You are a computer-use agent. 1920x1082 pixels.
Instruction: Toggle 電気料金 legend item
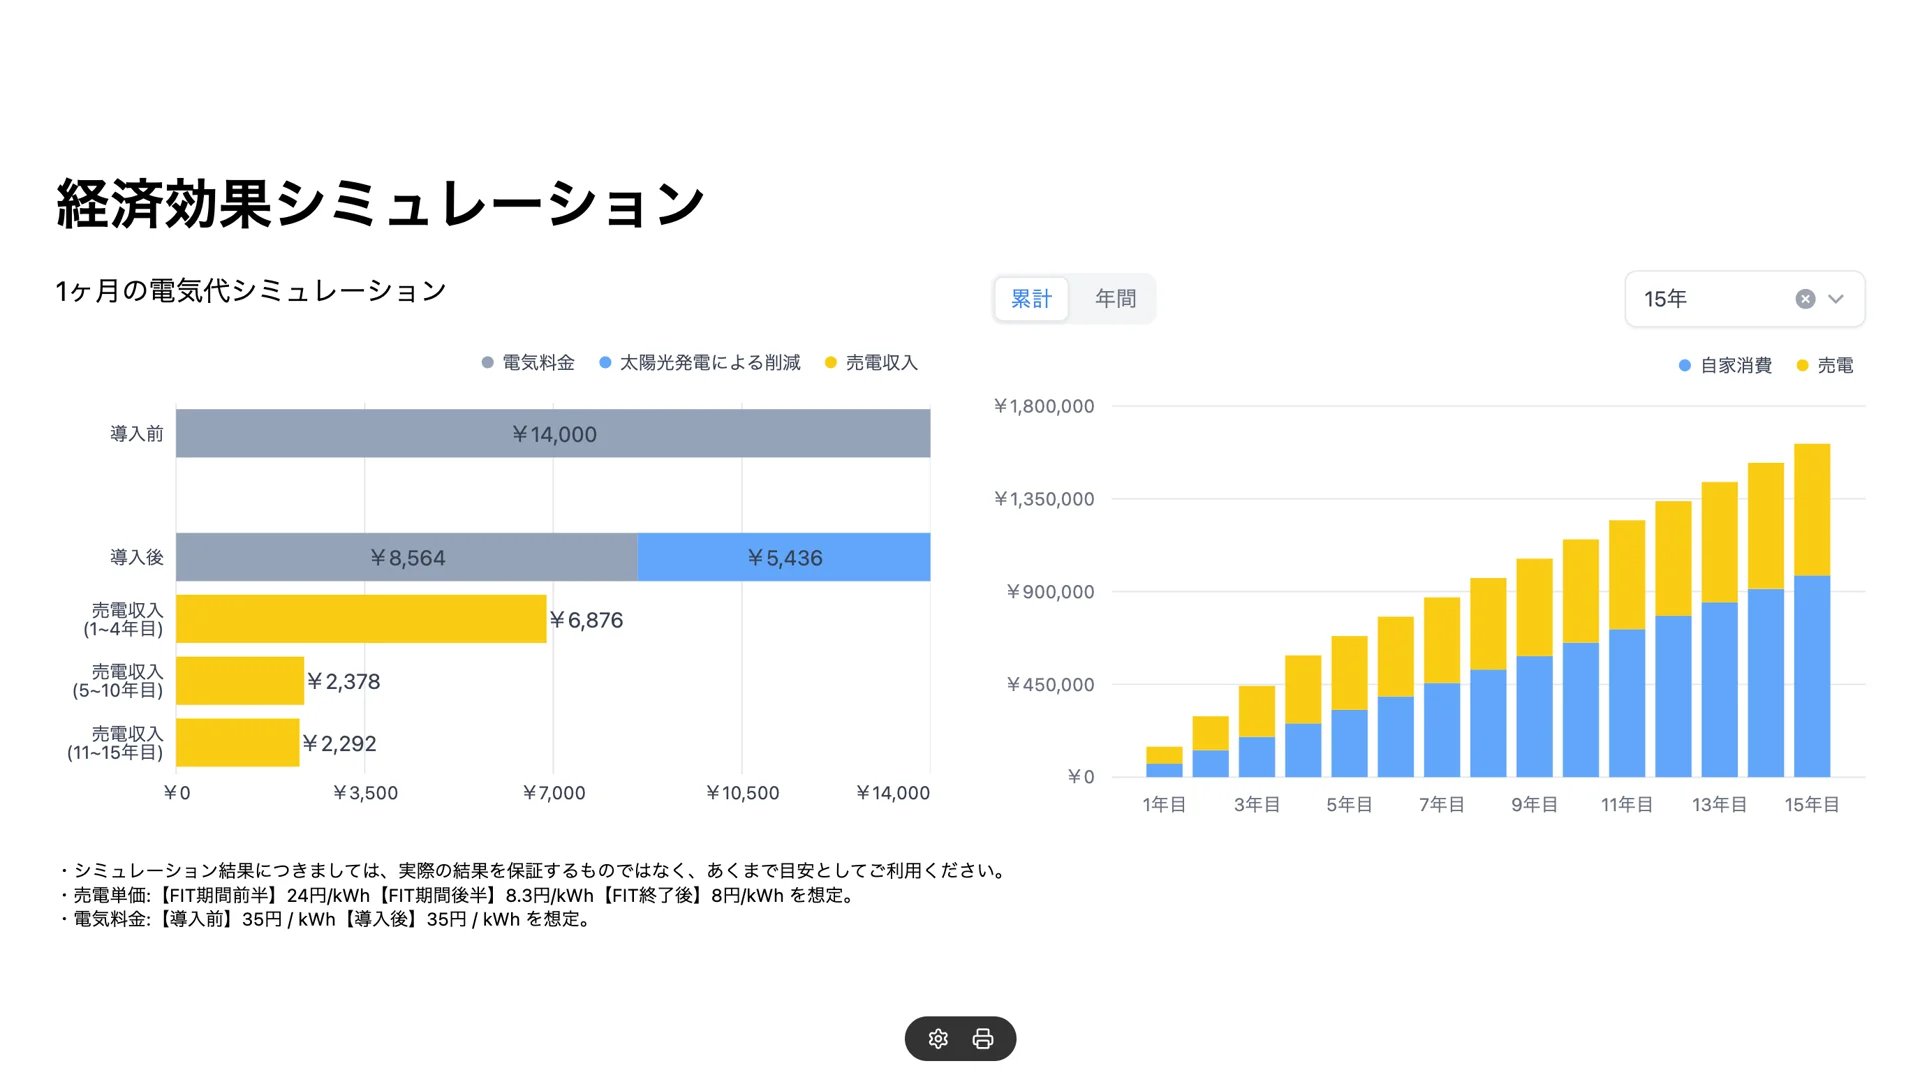[528, 363]
